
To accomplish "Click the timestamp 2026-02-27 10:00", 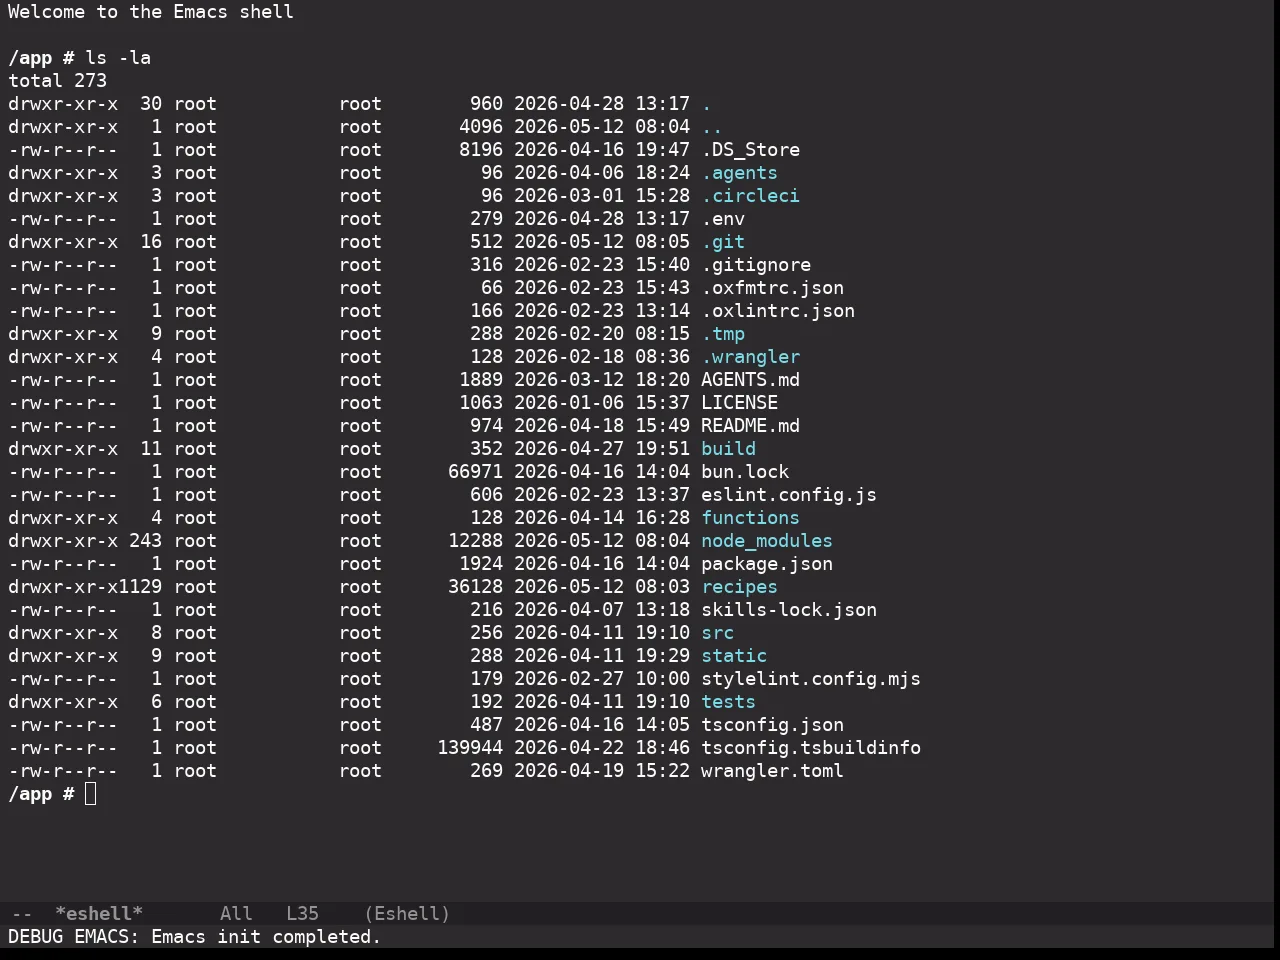I will (x=602, y=679).
